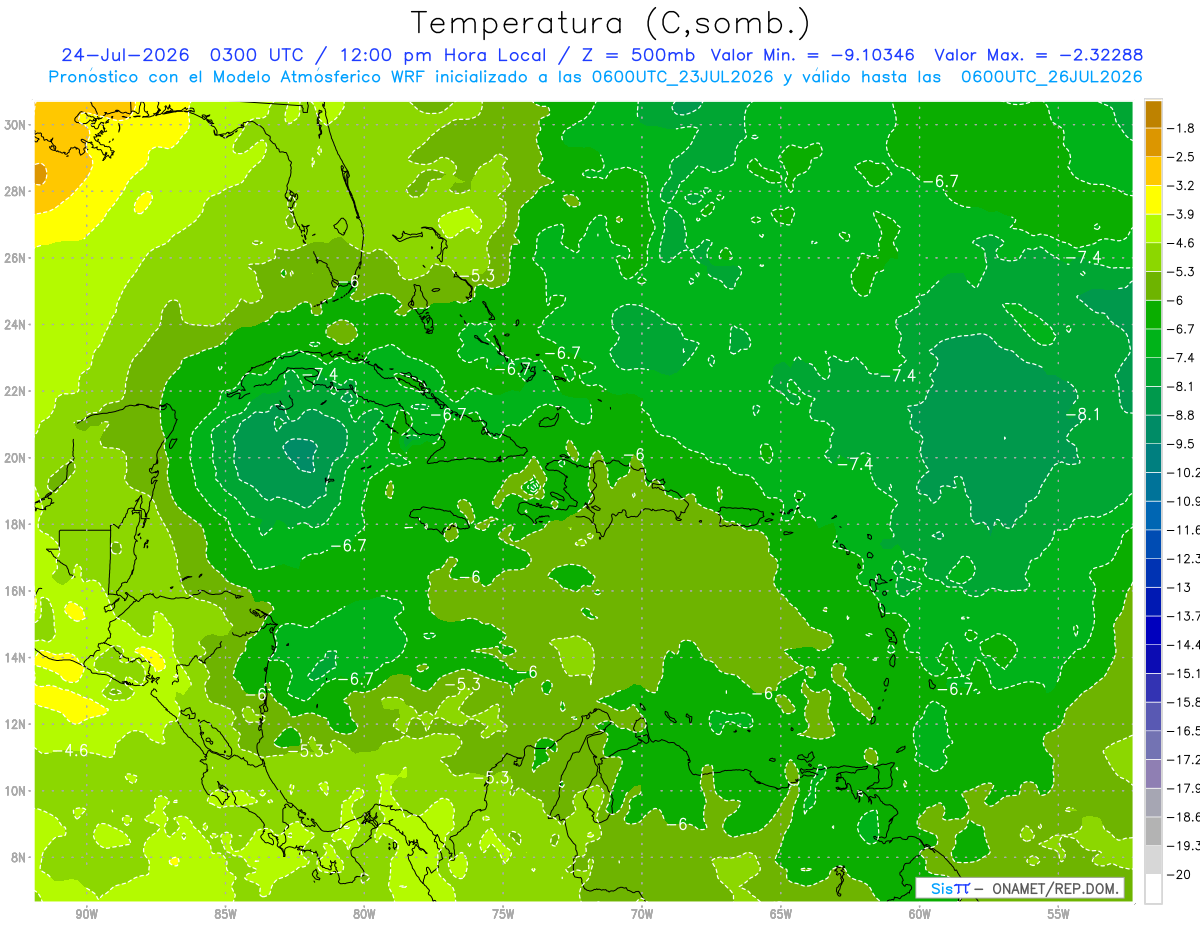1200x927 pixels.
Task: Click the date '24-Jul-2026' in the header
Action: pos(126,55)
